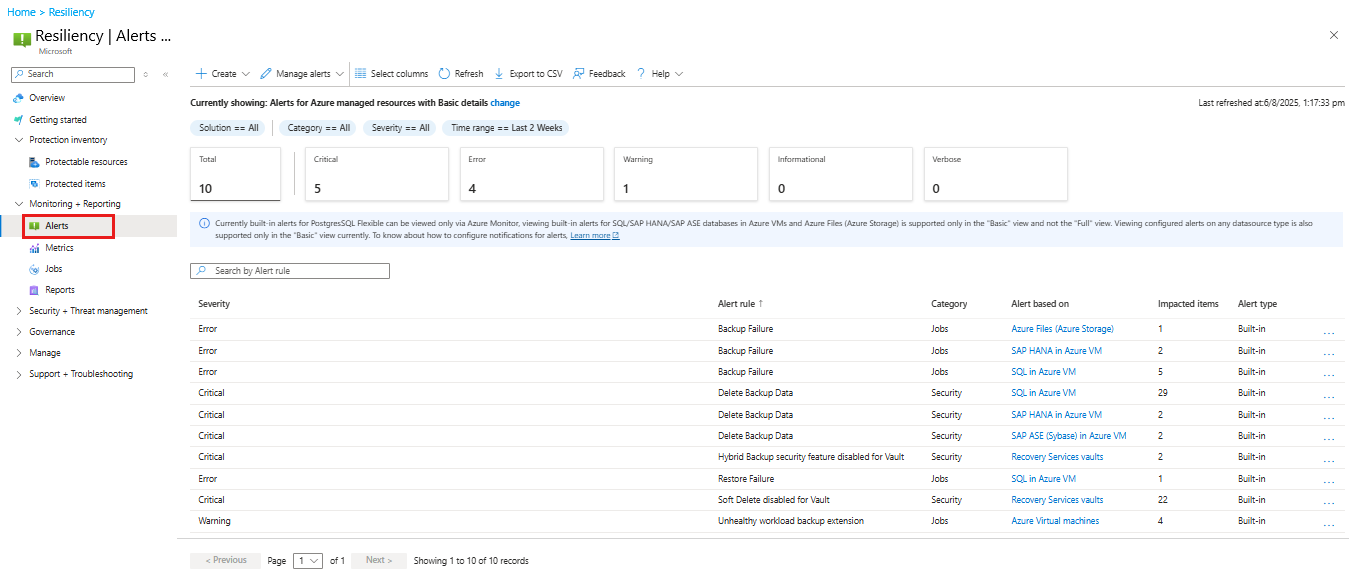This screenshot has height=570, width=1349.
Task: Click in the Search by Alert rule field
Action: pyautogui.click(x=290, y=271)
